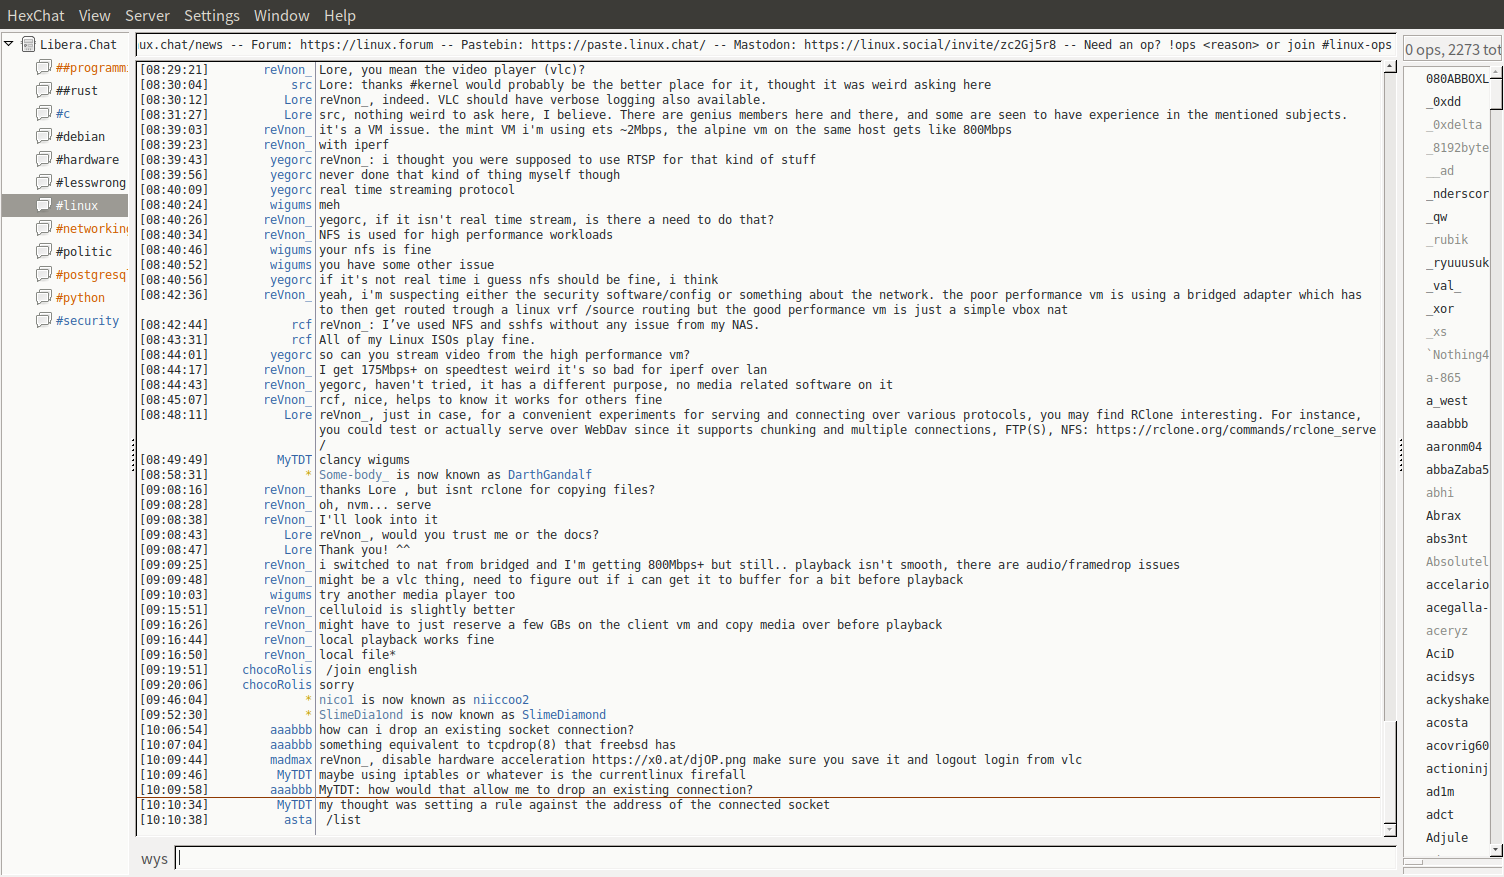This screenshot has width=1504, height=877.
Task: Open the rclone.org commands link
Action: click(1235, 430)
